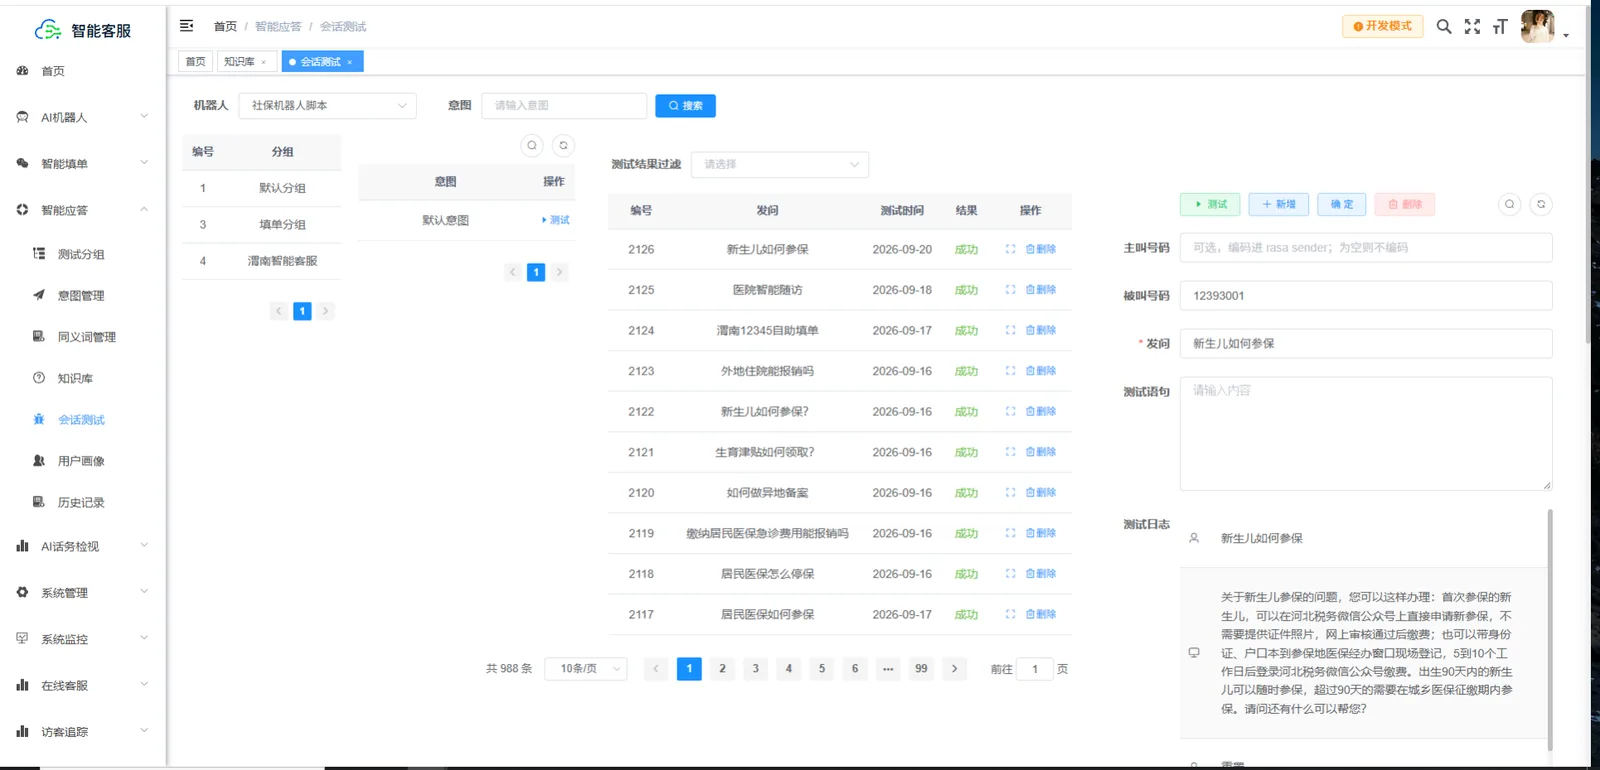
Task: Expand row 2117 detail icon
Action: click(x=1010, y=614)
